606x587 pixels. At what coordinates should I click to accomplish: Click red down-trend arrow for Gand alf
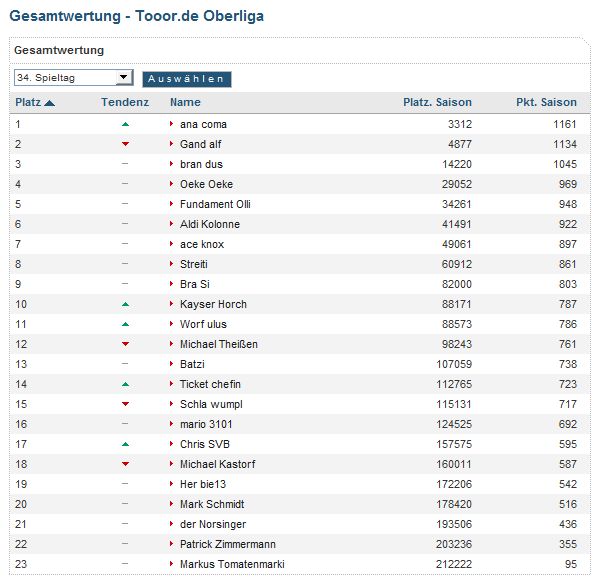click(x=125, y=144)
